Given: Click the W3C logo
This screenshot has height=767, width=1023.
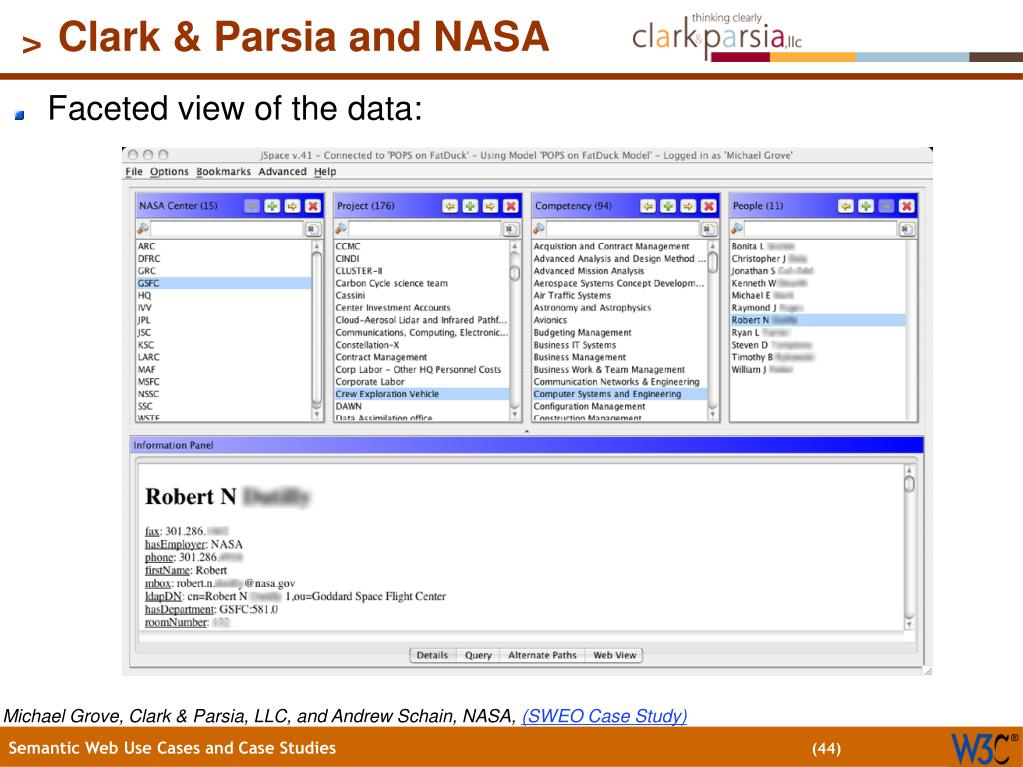Looking at the screenshot, I should click(x=984, y=748).
